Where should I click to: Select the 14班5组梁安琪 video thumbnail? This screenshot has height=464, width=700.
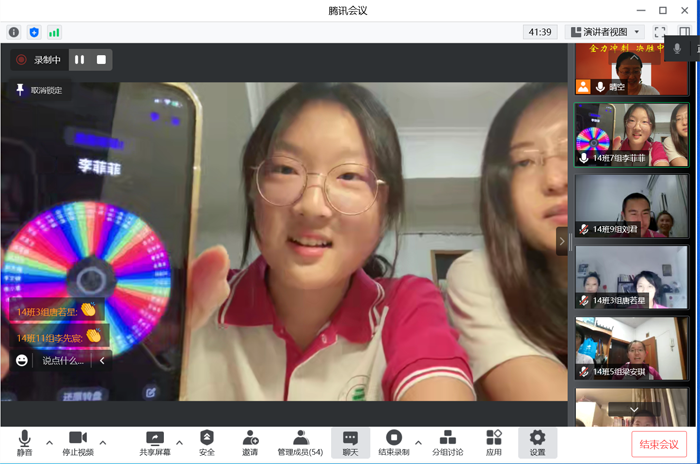pyautogui.click(x=631, y=348)
